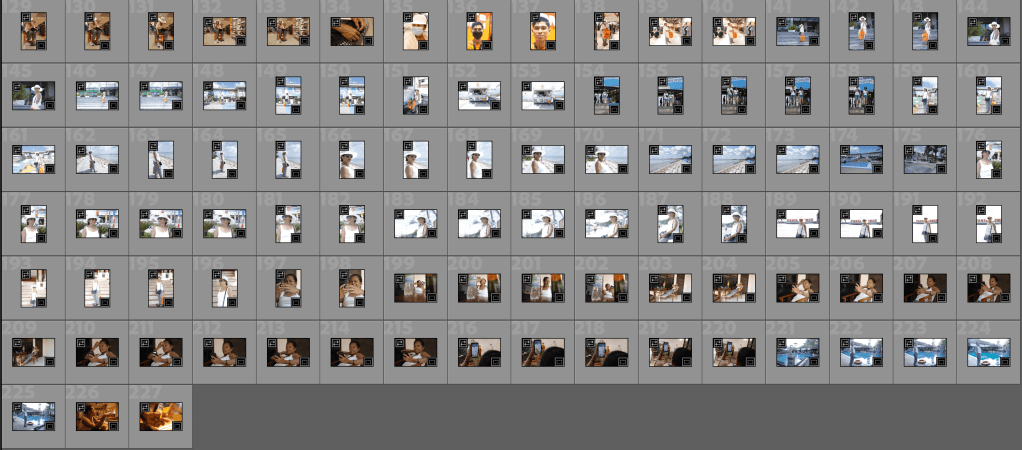
Task: Select thumbnail 129 of person sitting
Action: click(33, 32)
